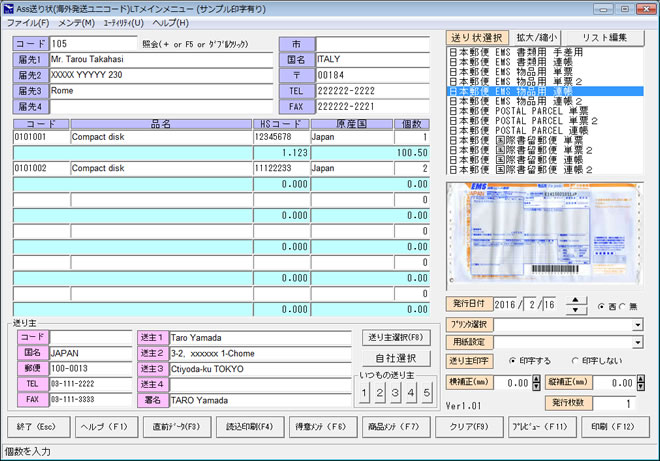Image resolution: width=660 pixels, height=461 pixels.
Task: Open the 用紙設定 paper setting dropdown
Action: pos(637,343)
